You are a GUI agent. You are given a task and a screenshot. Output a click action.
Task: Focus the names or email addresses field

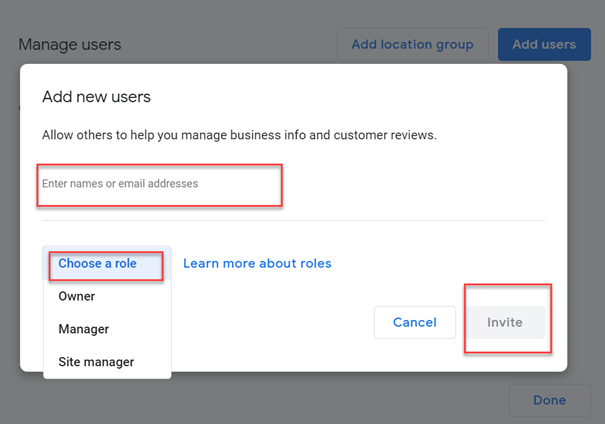click(x=160, y=185)
